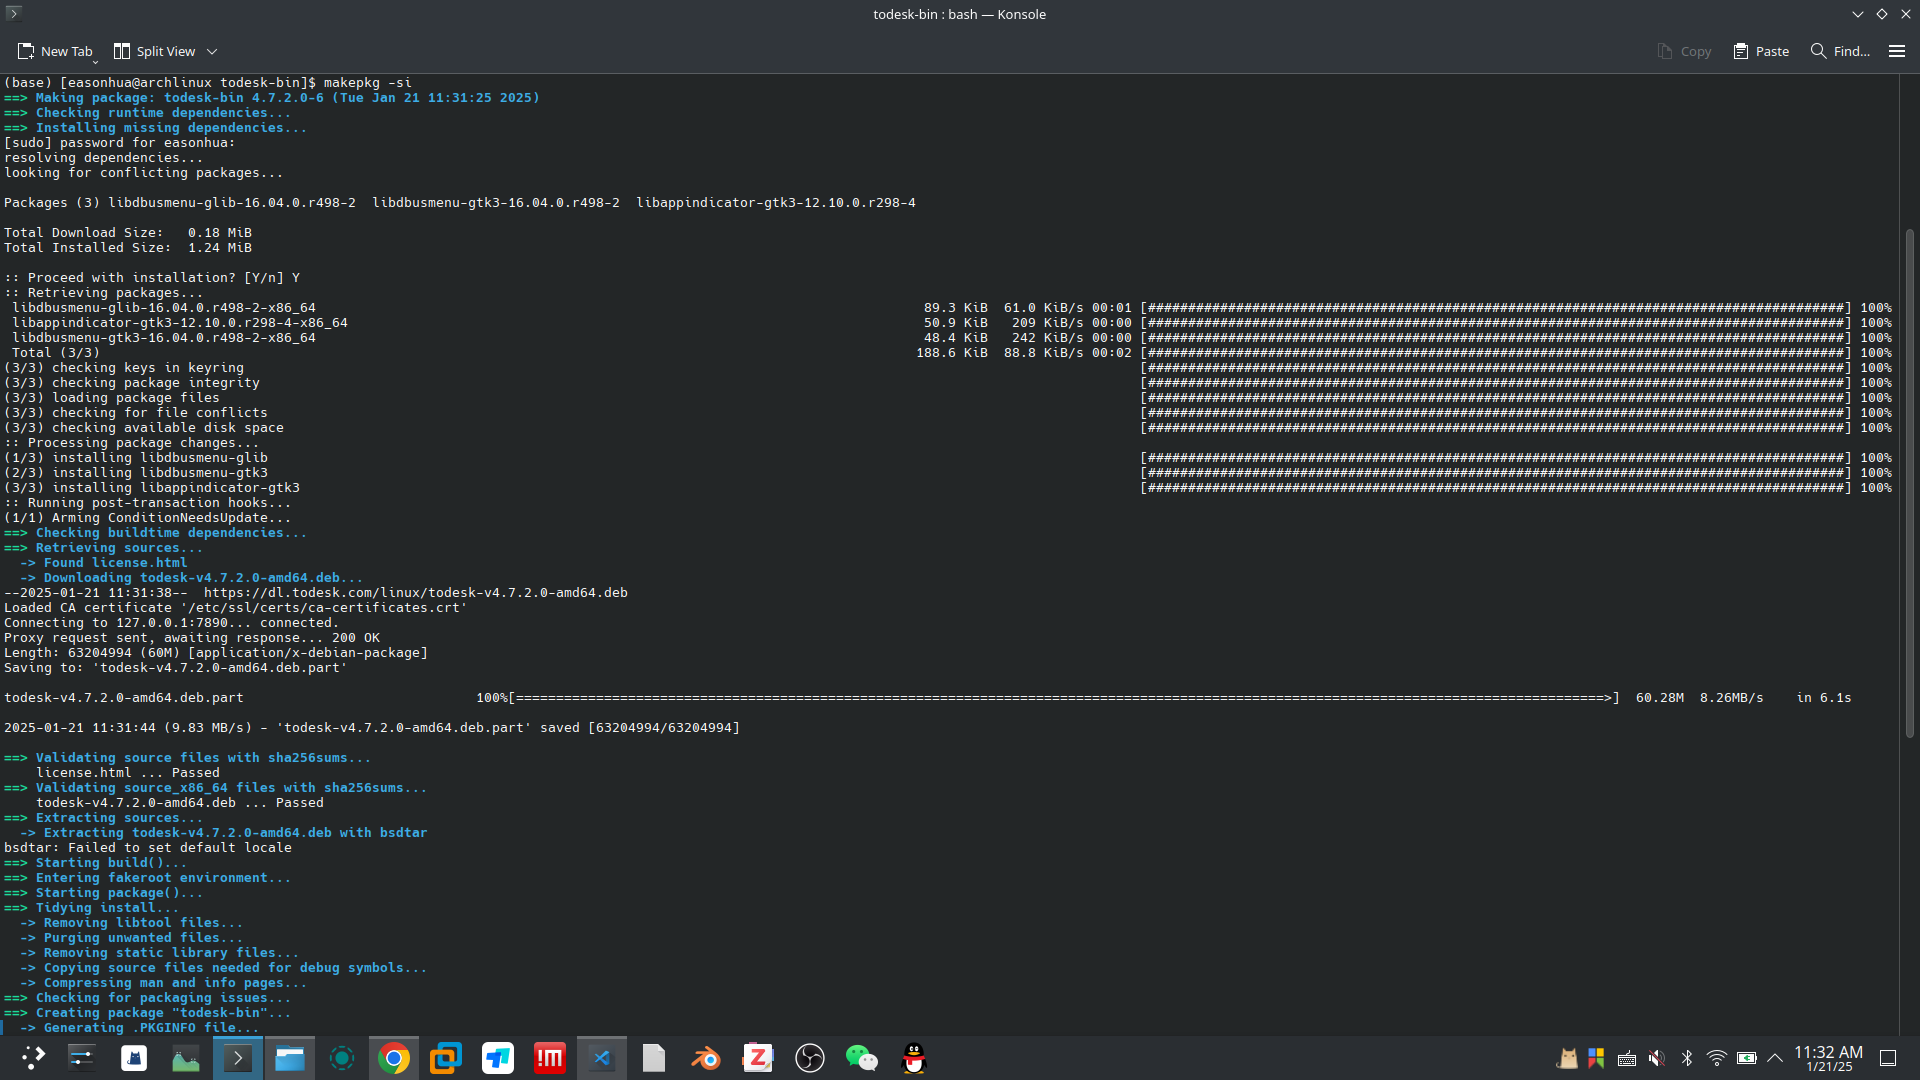This screenshot has width=1920, height=1080.
Task: Click the 'Found license.html' line
Action: point(104,563)
